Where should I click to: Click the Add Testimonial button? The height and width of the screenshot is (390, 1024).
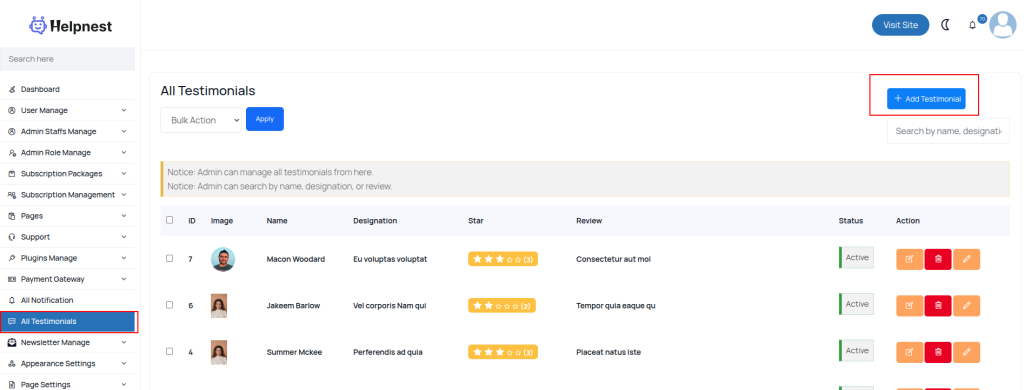[x=926, y=99]
